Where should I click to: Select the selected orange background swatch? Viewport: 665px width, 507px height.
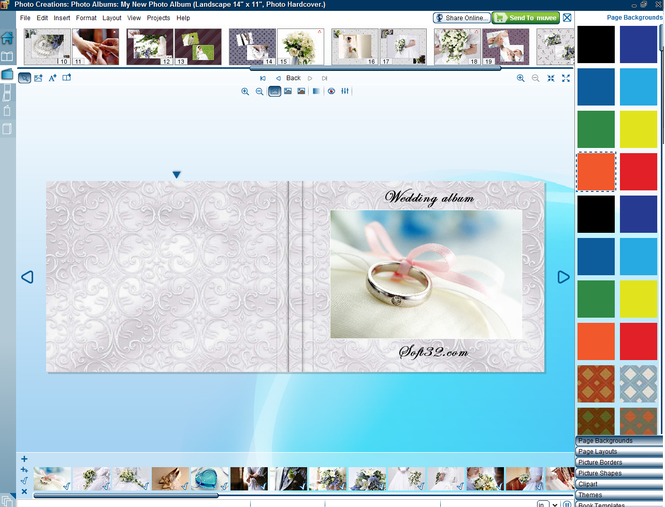click(x=596, y=171)
